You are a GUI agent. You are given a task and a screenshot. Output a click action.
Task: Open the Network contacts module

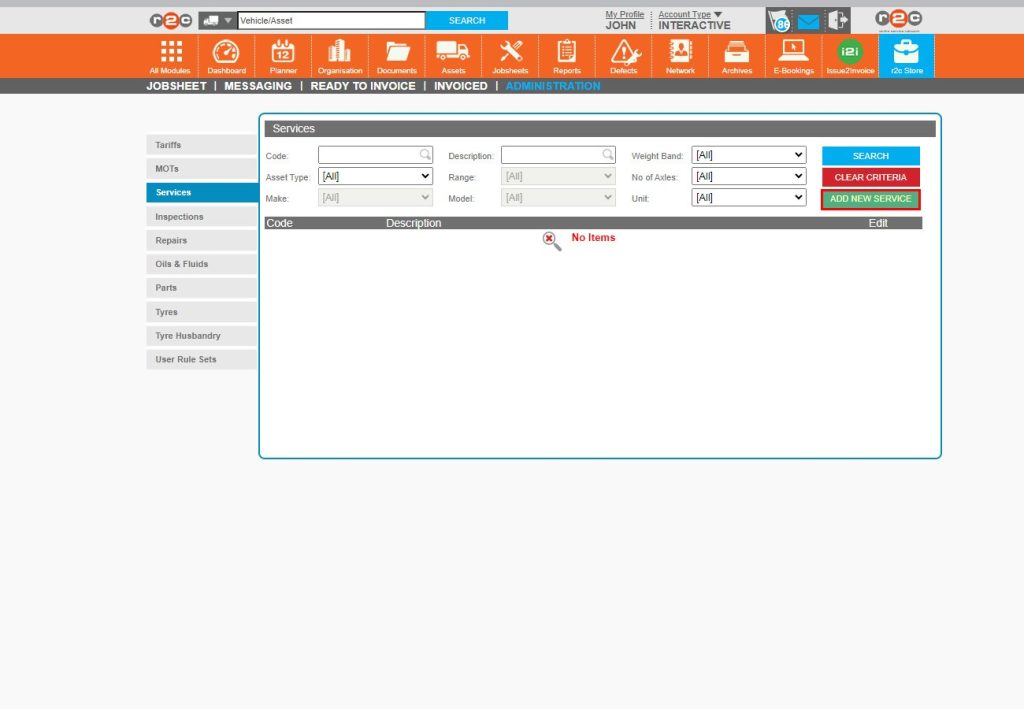point(680,57)
